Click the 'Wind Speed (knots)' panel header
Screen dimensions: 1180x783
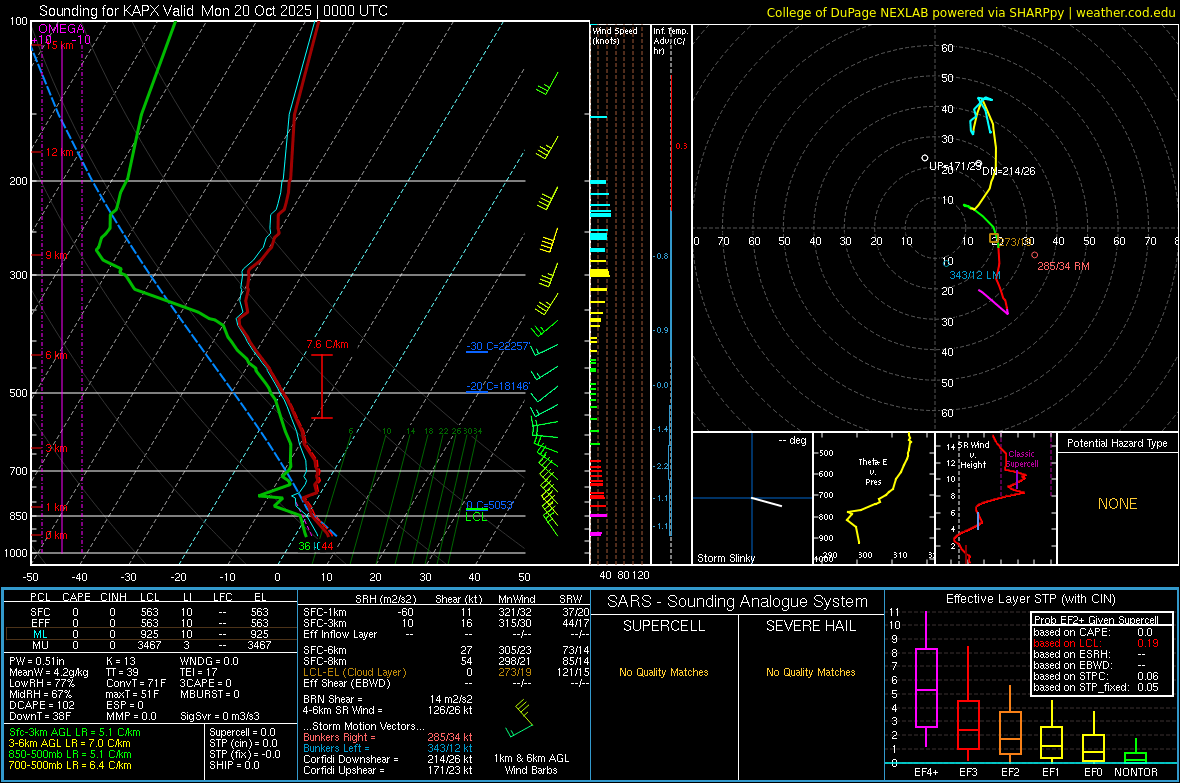click(x=615, y=35)
